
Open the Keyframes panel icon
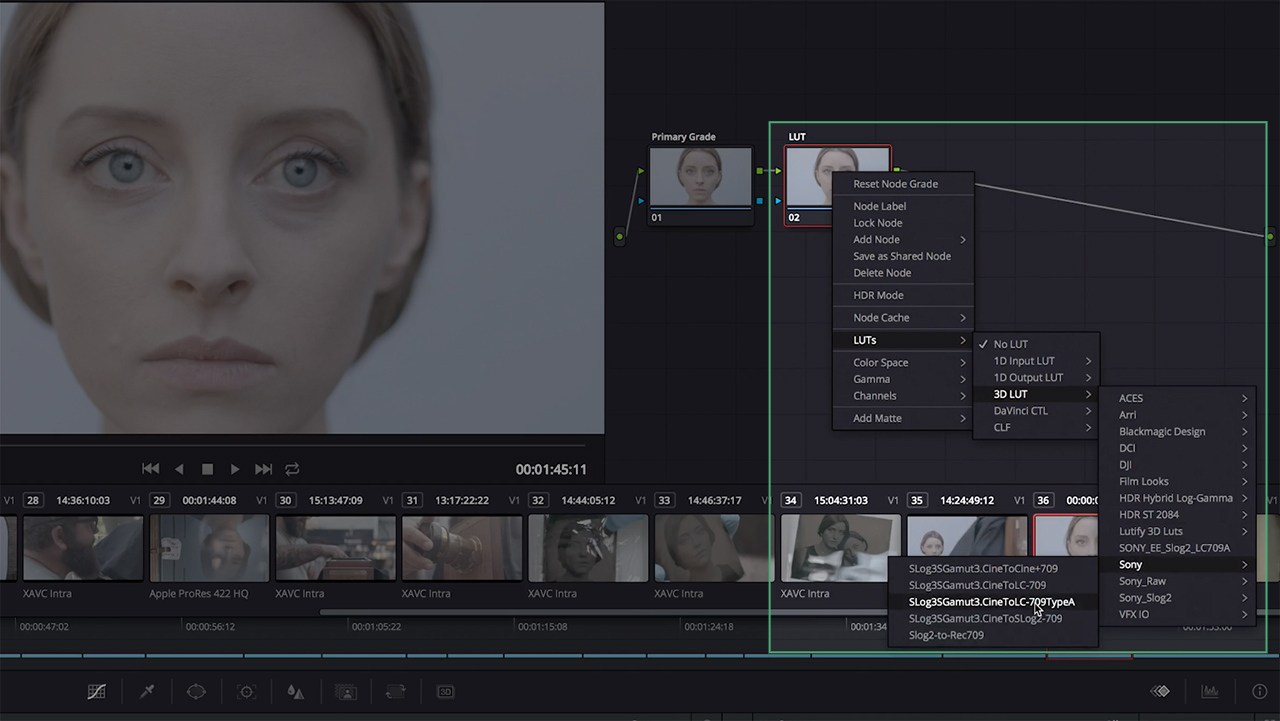tap(1160, 691)
